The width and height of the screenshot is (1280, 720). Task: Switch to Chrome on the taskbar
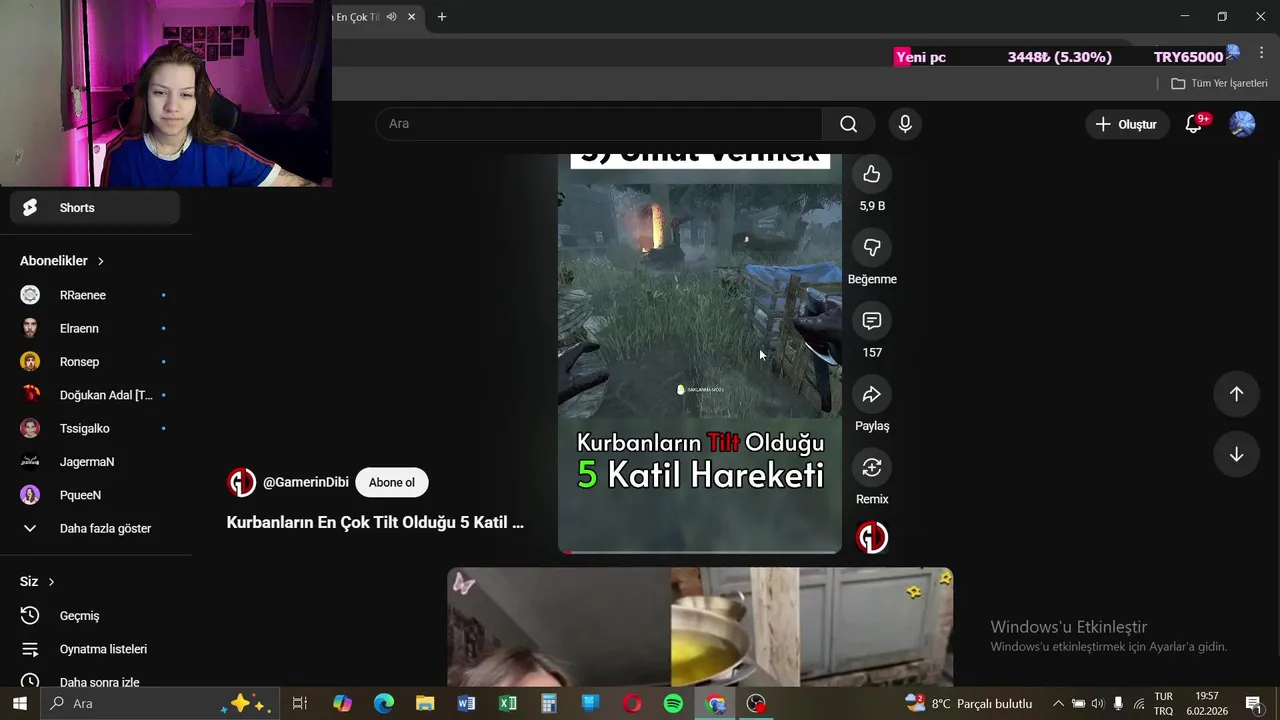point(715,704)
